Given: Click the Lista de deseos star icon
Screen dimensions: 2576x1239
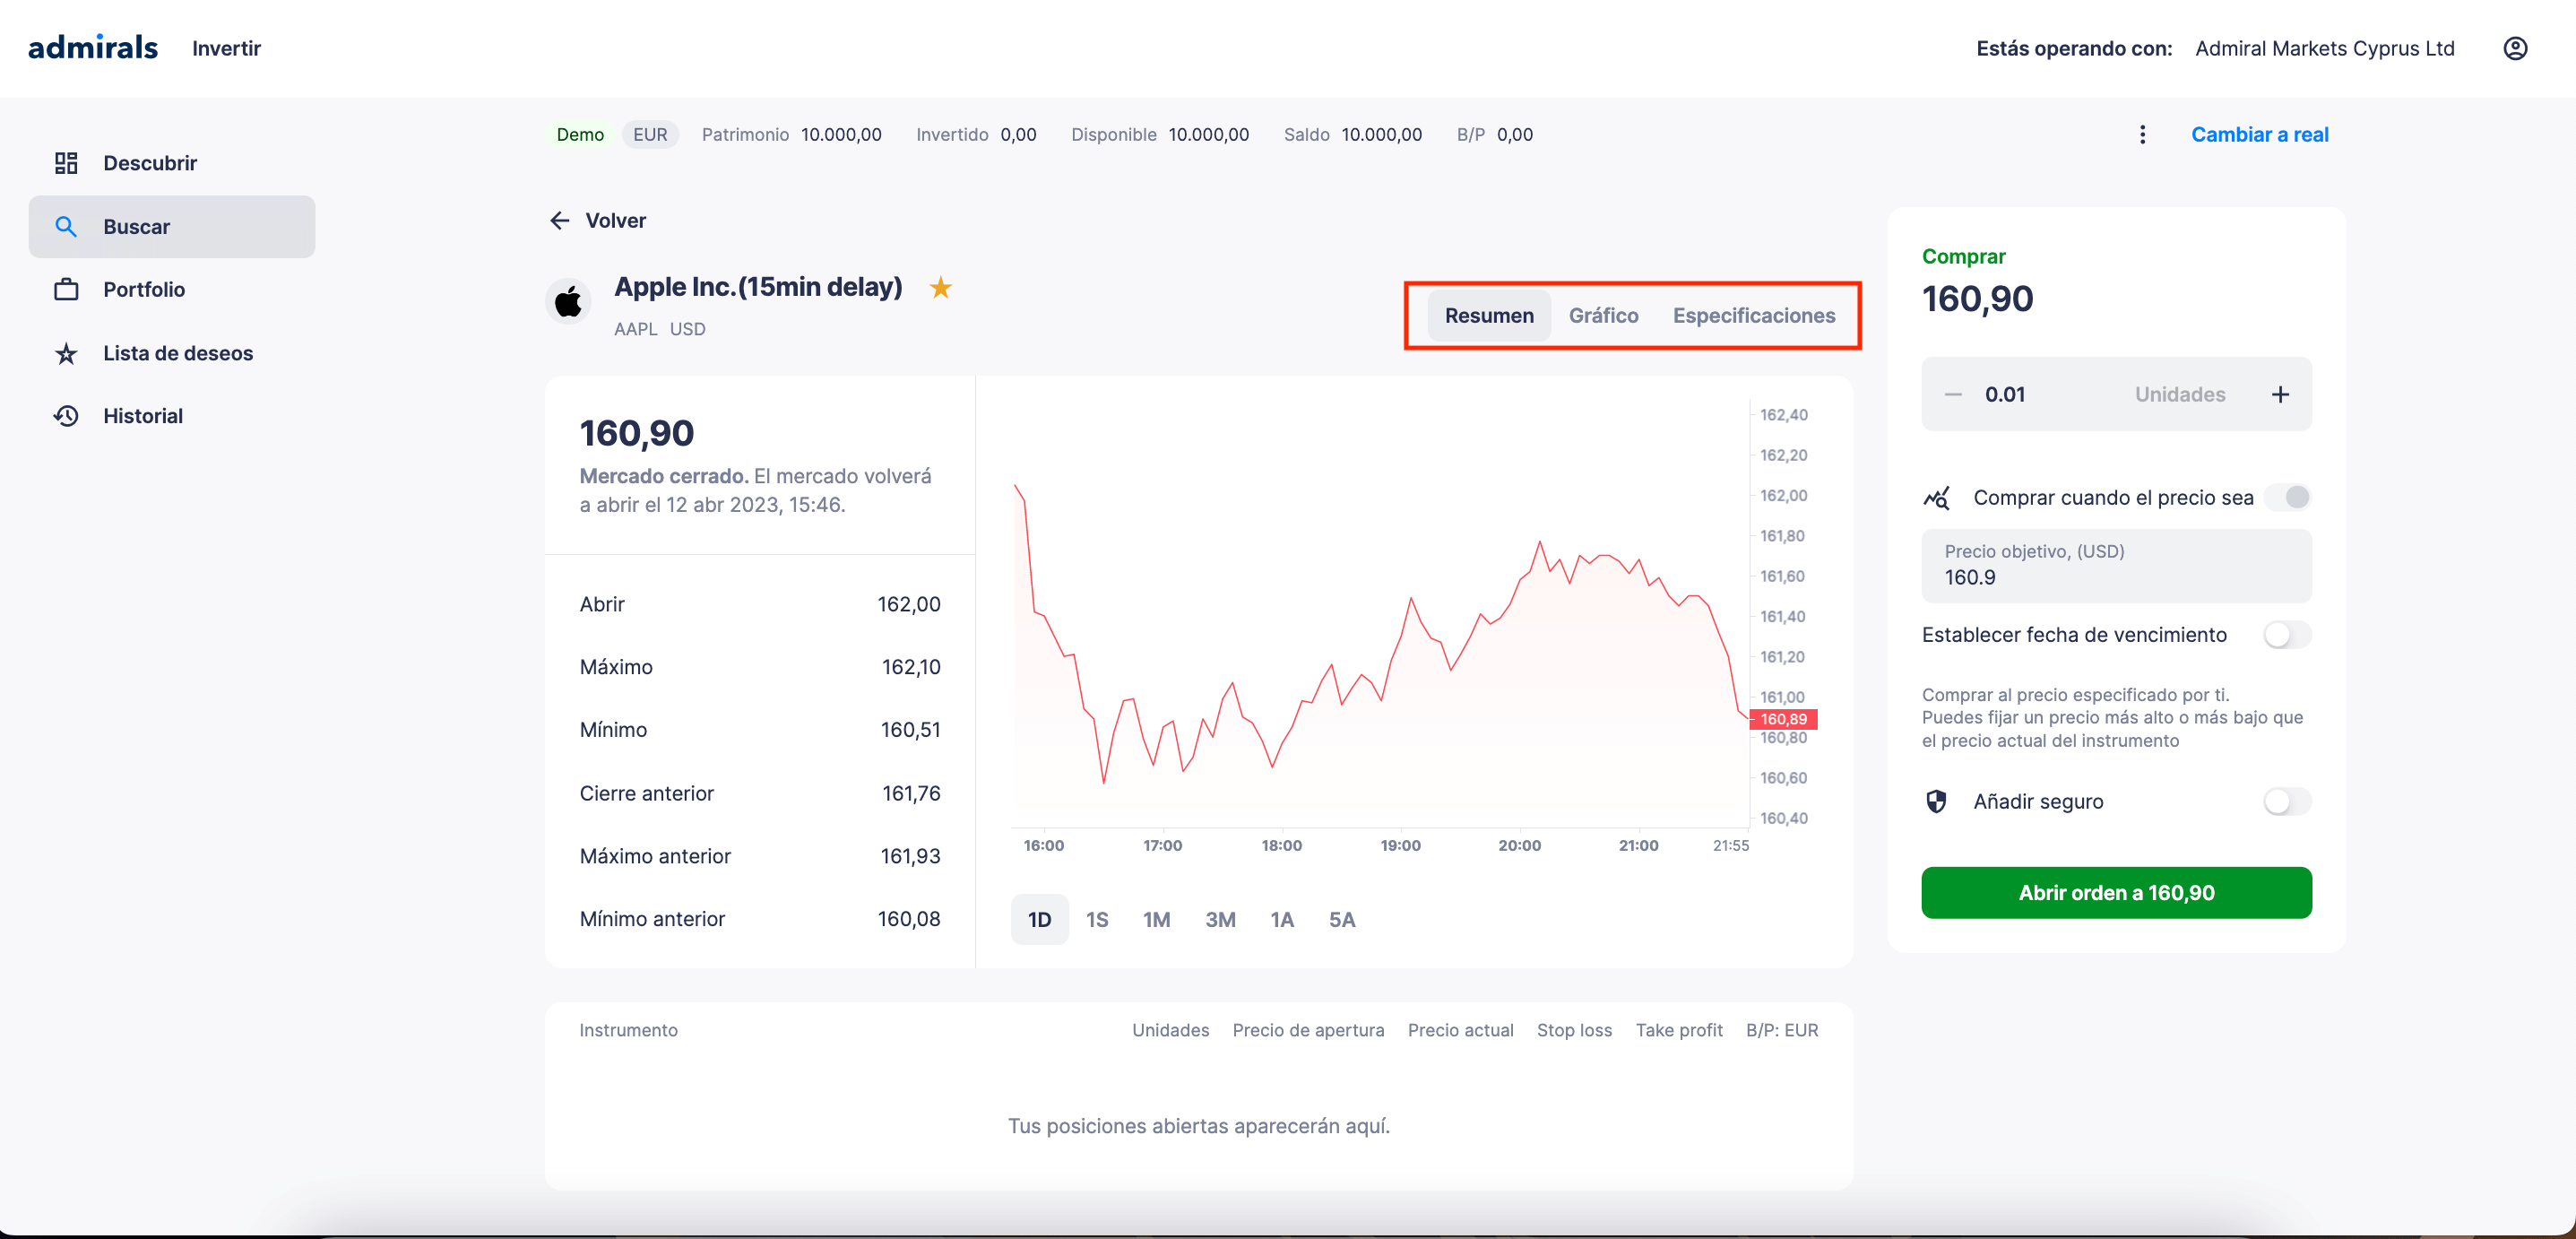Looking at the screenshot, I should coord(66,353).
